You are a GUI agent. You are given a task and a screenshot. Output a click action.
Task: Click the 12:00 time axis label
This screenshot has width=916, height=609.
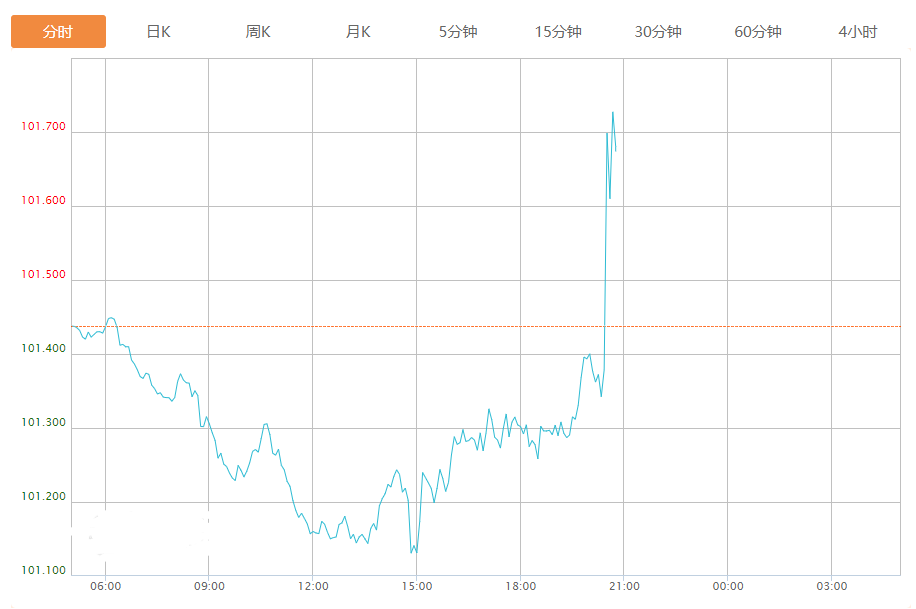(312, 586)
